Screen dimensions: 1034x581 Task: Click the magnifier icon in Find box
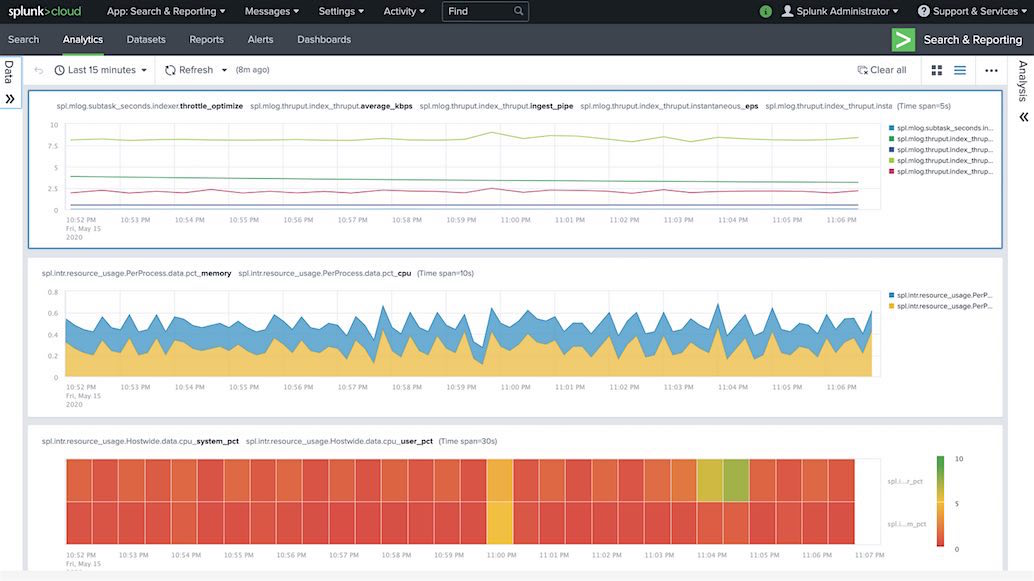[x=518, y=11]
